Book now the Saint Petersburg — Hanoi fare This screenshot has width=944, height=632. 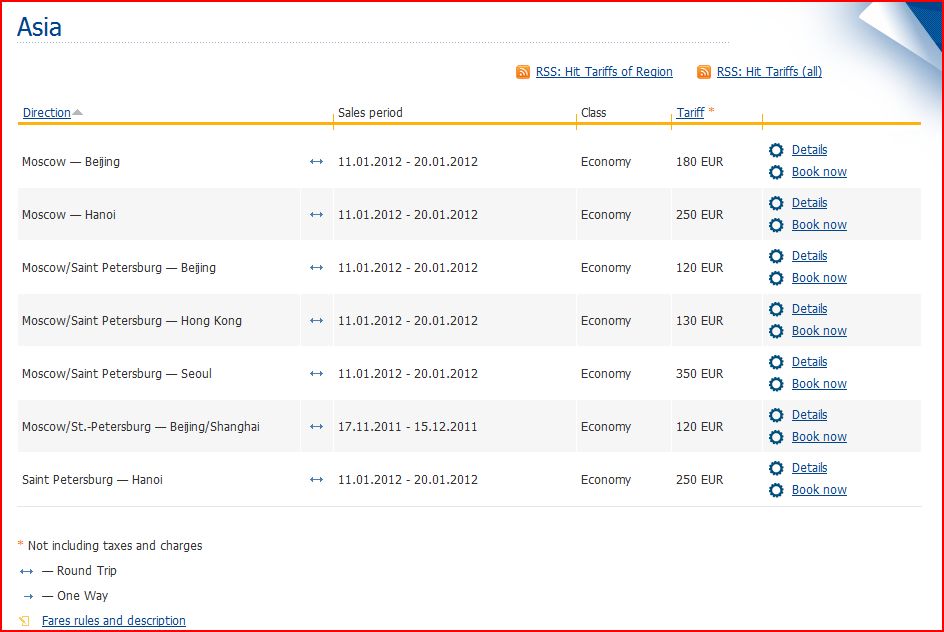click(819, 490)
